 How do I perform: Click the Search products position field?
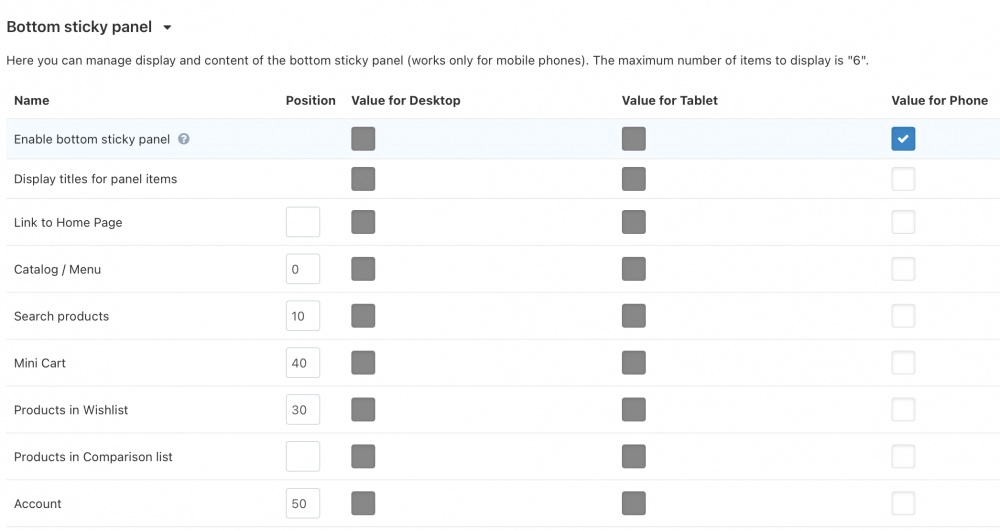click(303, 316)
